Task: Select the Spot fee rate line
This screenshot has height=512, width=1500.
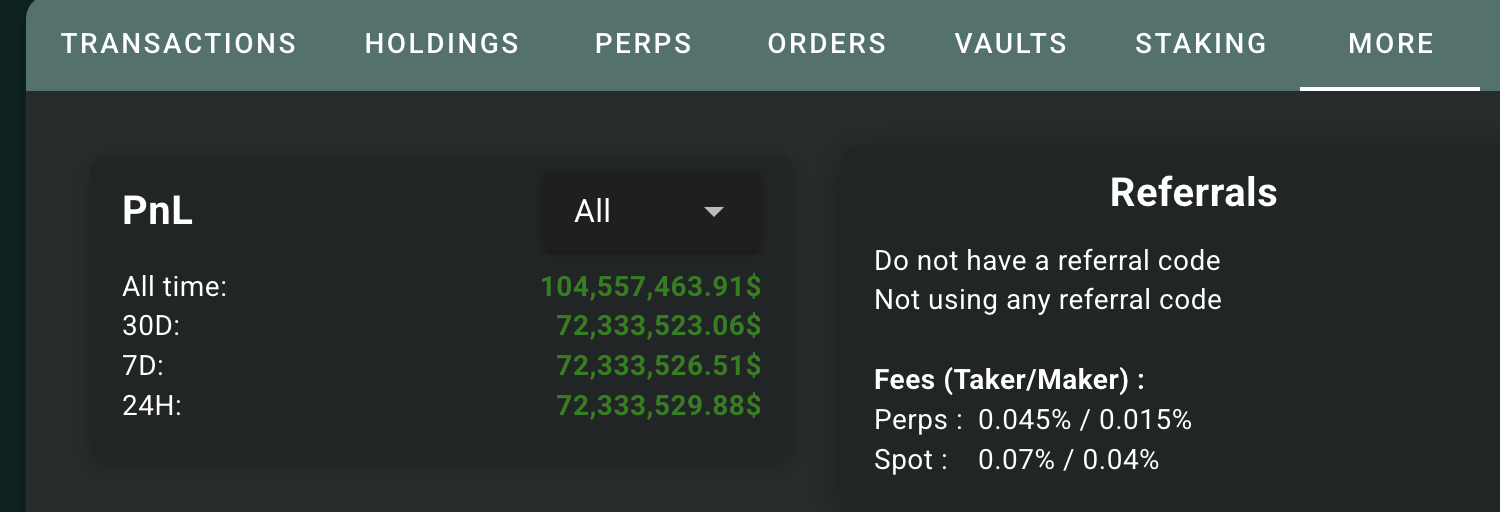Action: pyautogui.click(x=1016, y=460)
